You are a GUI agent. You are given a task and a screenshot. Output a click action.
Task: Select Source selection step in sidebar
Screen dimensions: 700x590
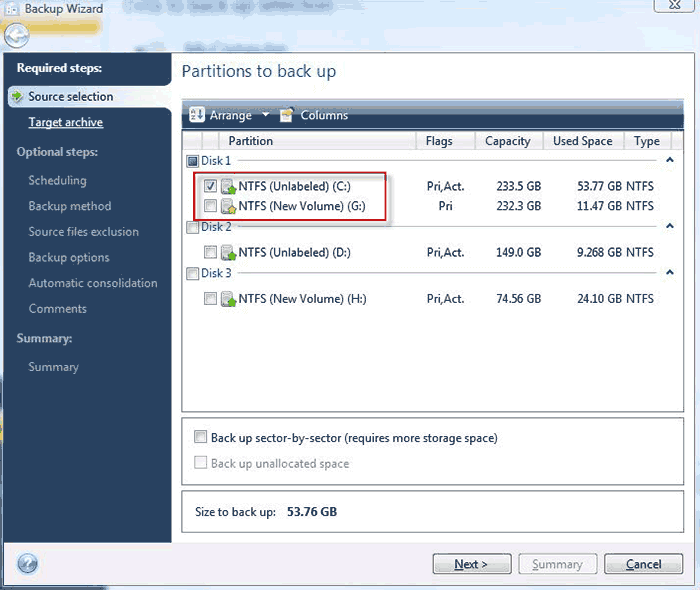click(x=70, y=97)
